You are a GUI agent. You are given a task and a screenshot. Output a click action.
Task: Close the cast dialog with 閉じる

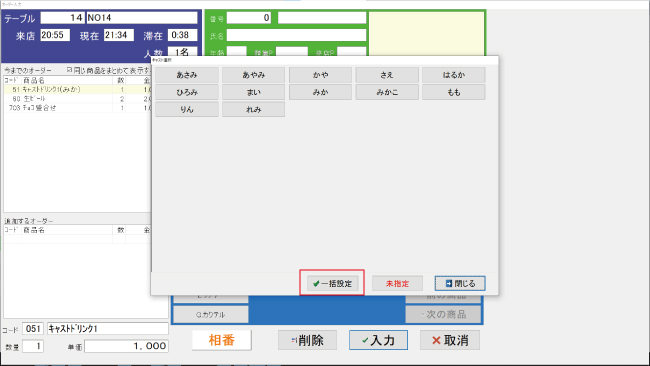[x=460, y=284]
